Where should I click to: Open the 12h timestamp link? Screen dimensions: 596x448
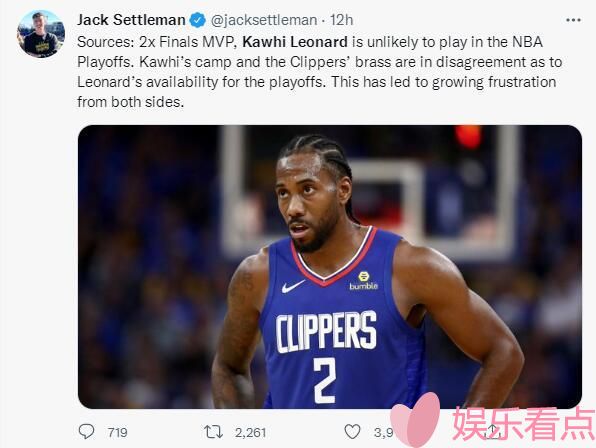341,20
